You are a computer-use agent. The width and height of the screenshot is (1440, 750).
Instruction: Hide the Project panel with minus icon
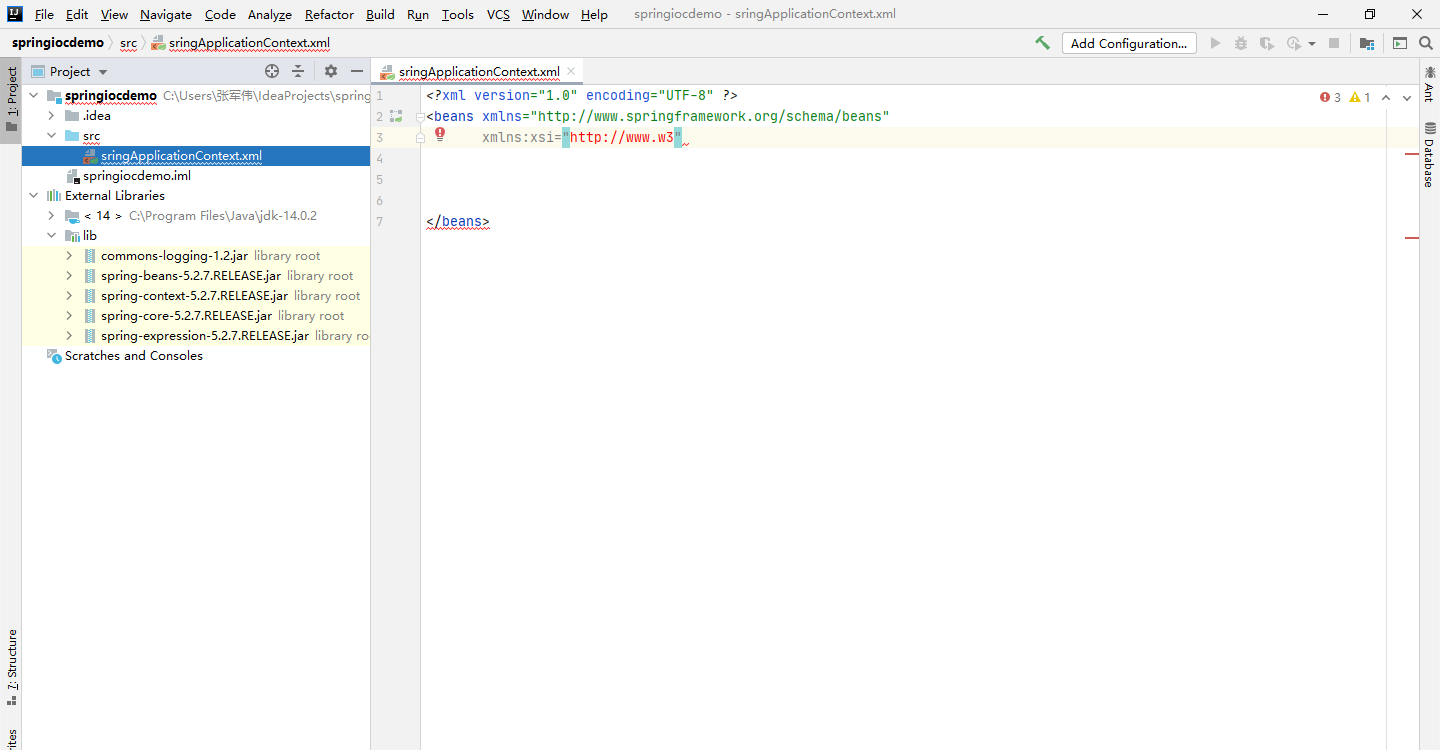pos(357,71)
